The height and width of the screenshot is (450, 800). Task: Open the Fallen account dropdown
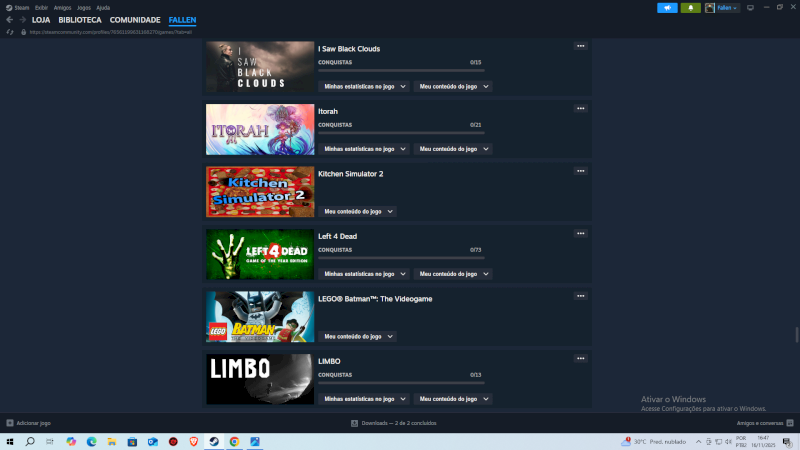(727, 8)
